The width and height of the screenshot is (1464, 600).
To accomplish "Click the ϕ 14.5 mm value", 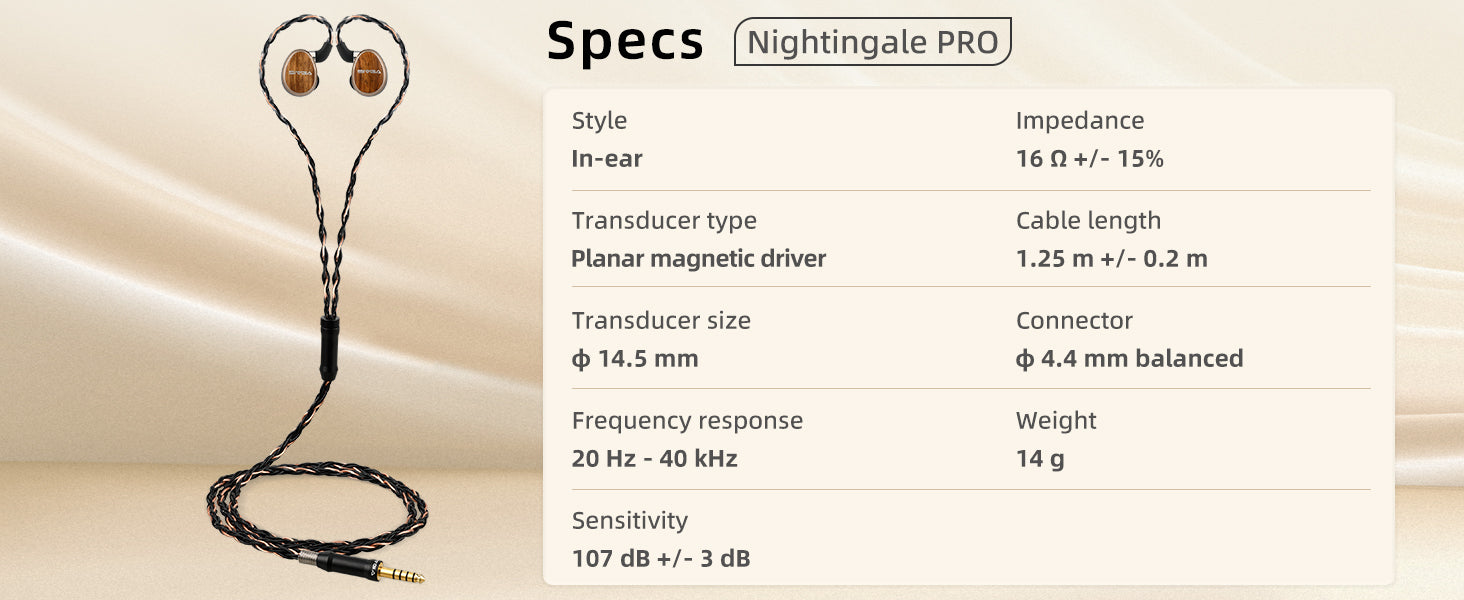I will [634, 359].
